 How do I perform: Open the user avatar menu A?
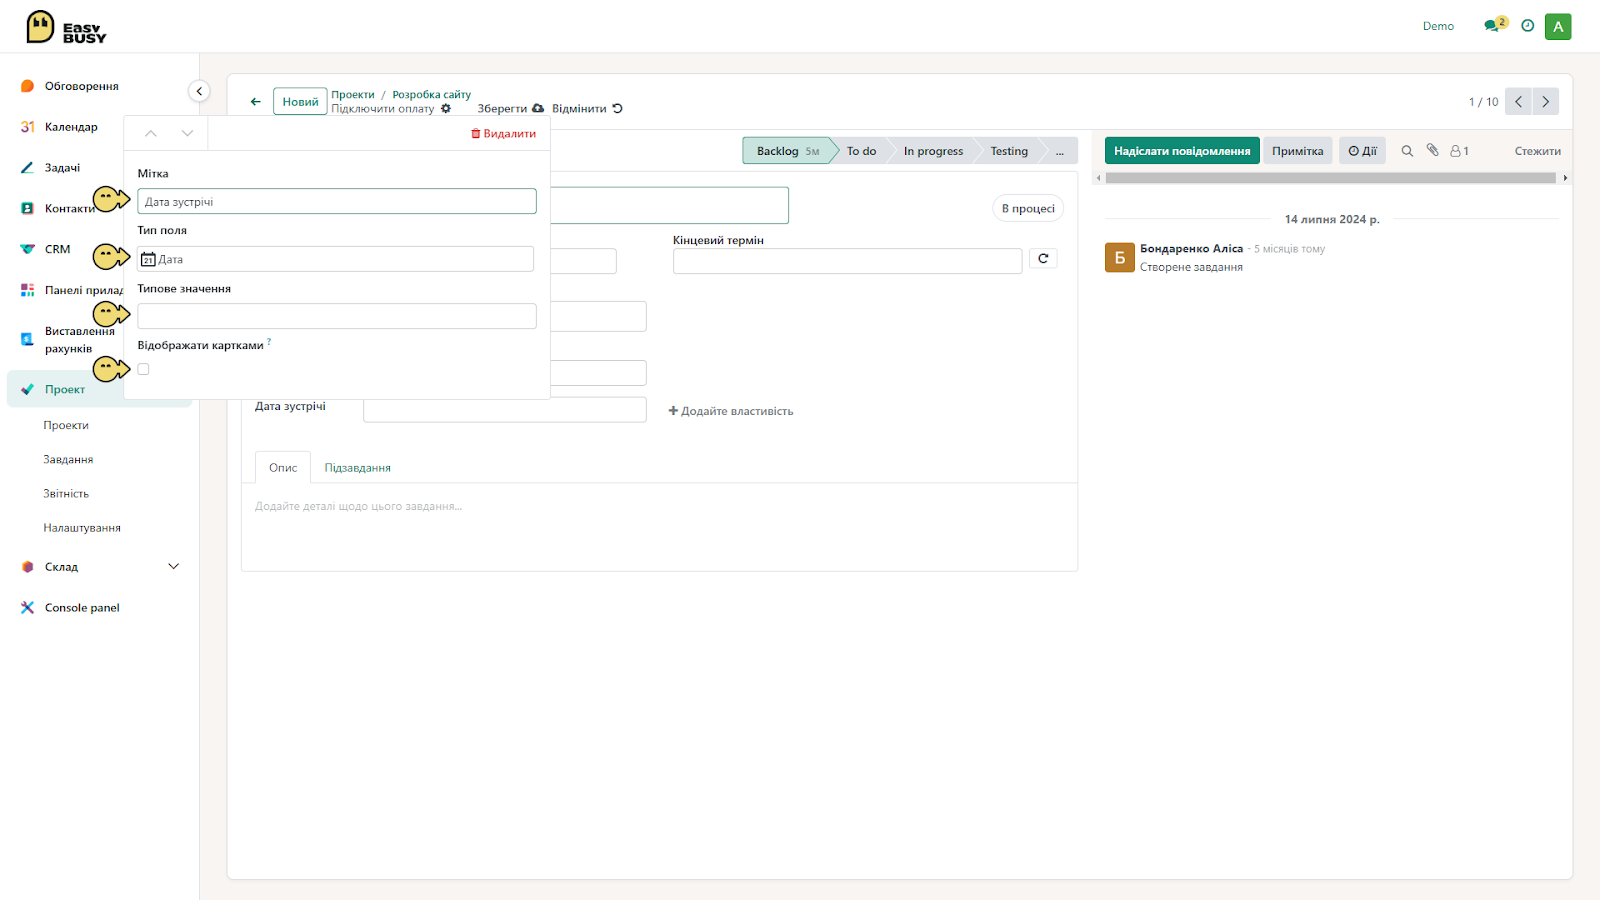[x=1558, y=27]
